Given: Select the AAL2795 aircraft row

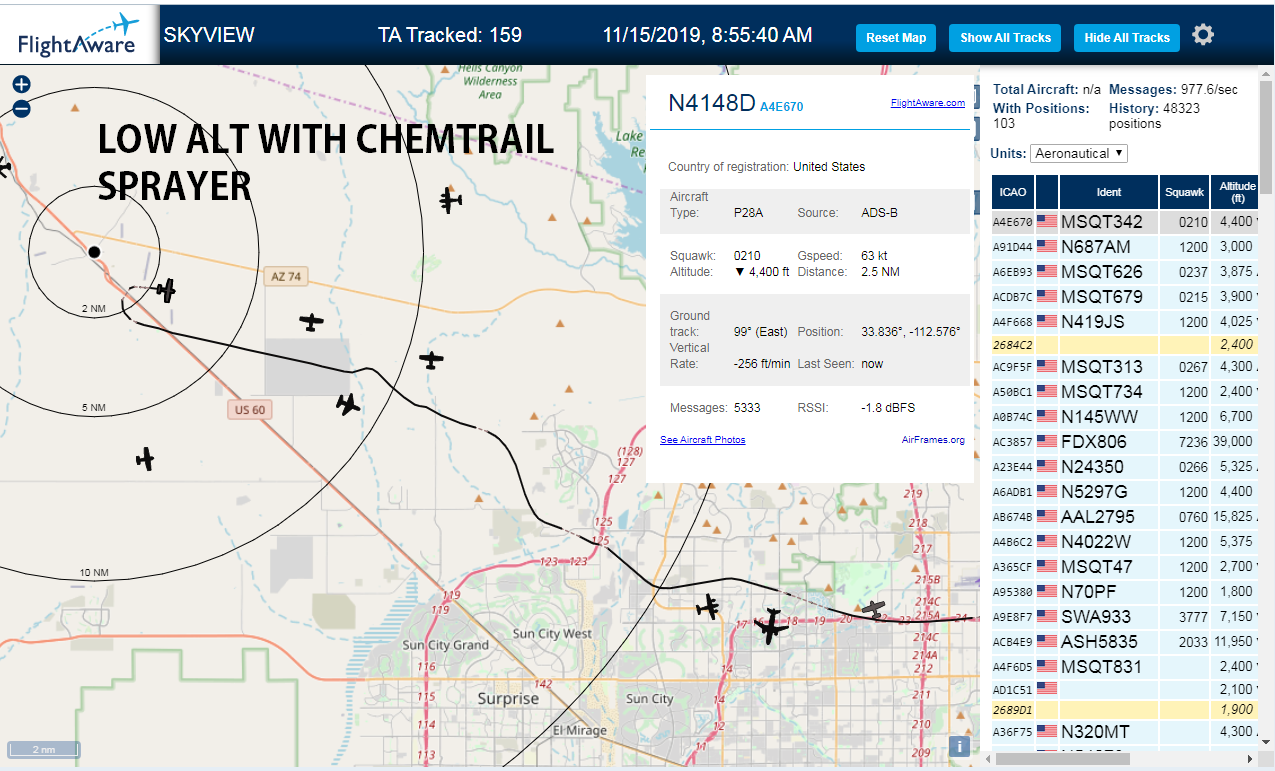Looking at the screenshot, I should point(1125,517).
